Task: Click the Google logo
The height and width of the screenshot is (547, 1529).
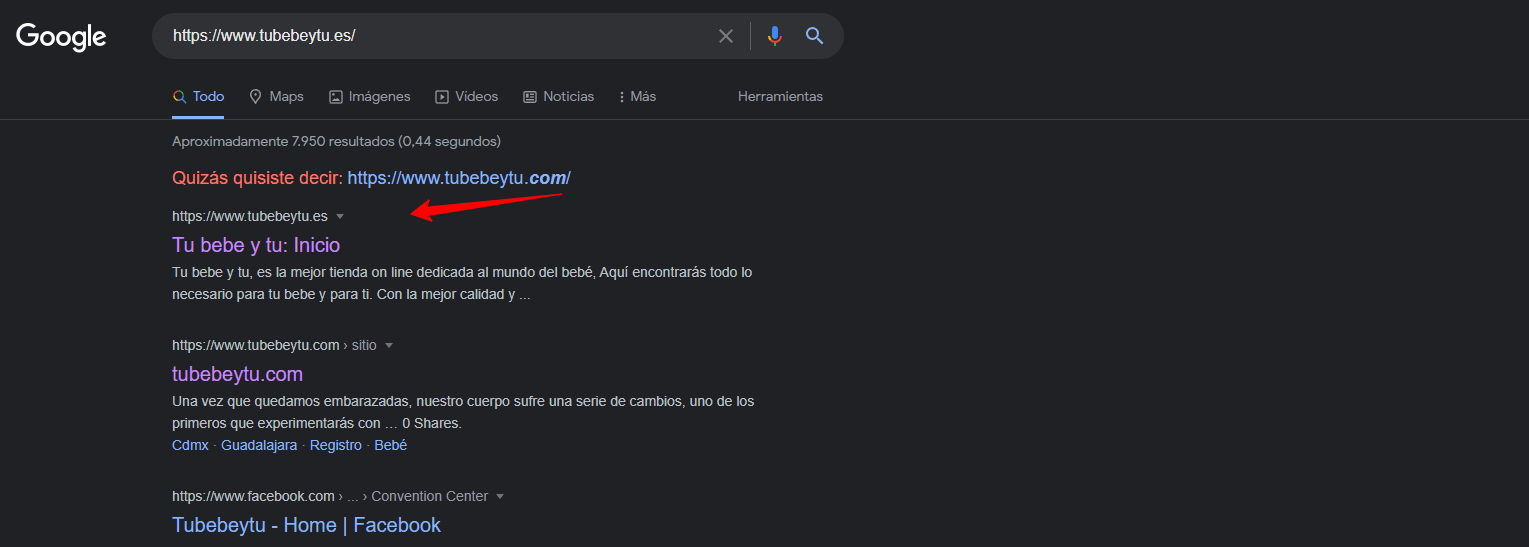Action: pos(61,37)
